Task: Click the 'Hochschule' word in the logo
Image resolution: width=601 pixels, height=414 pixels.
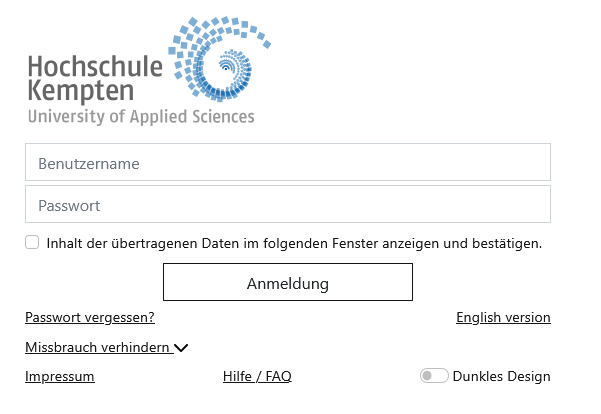Action: 95,67
